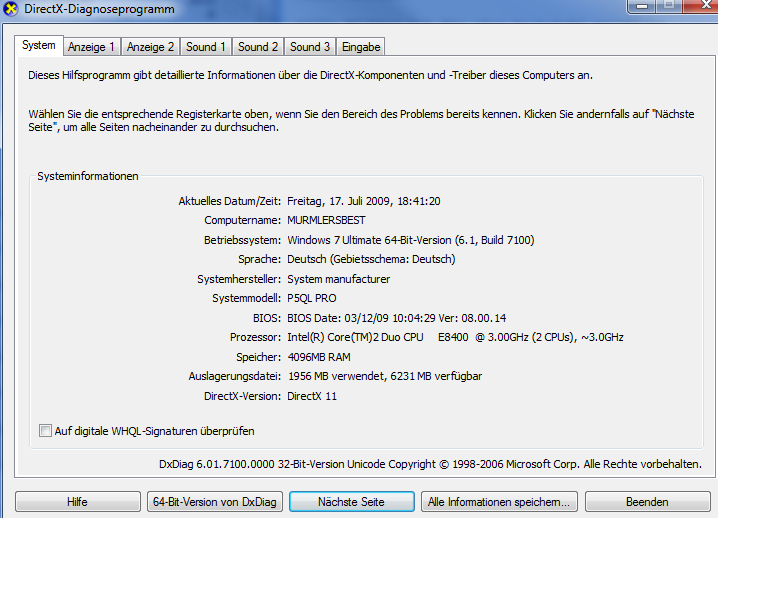
Task: Enable WHQL-Signaturen überprüfen checkbox
Action: [45, 431]
